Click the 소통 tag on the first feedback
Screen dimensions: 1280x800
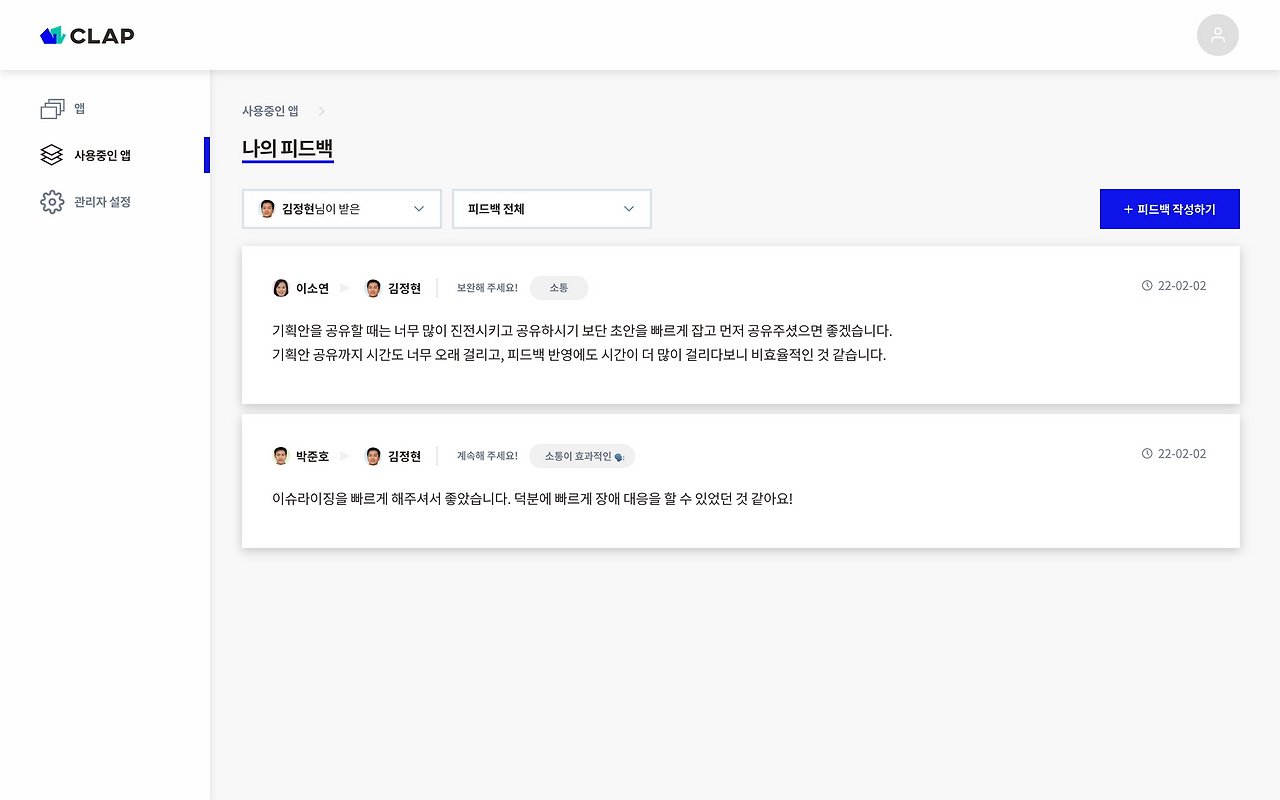[558, 287]
